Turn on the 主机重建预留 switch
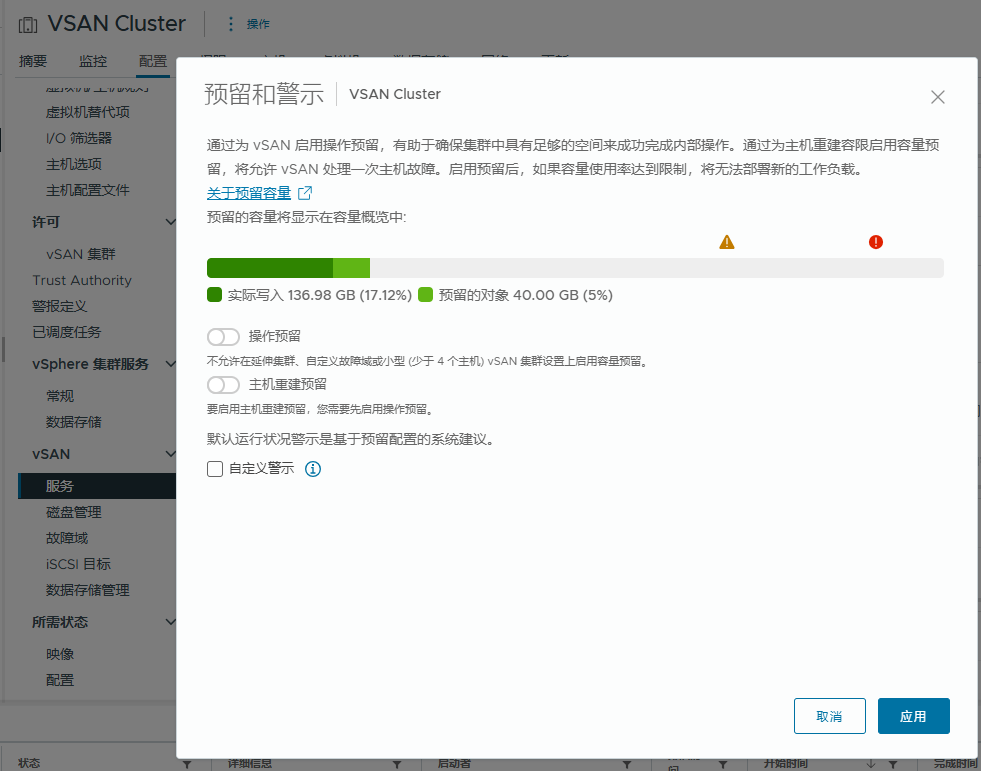 click(223, 385)
